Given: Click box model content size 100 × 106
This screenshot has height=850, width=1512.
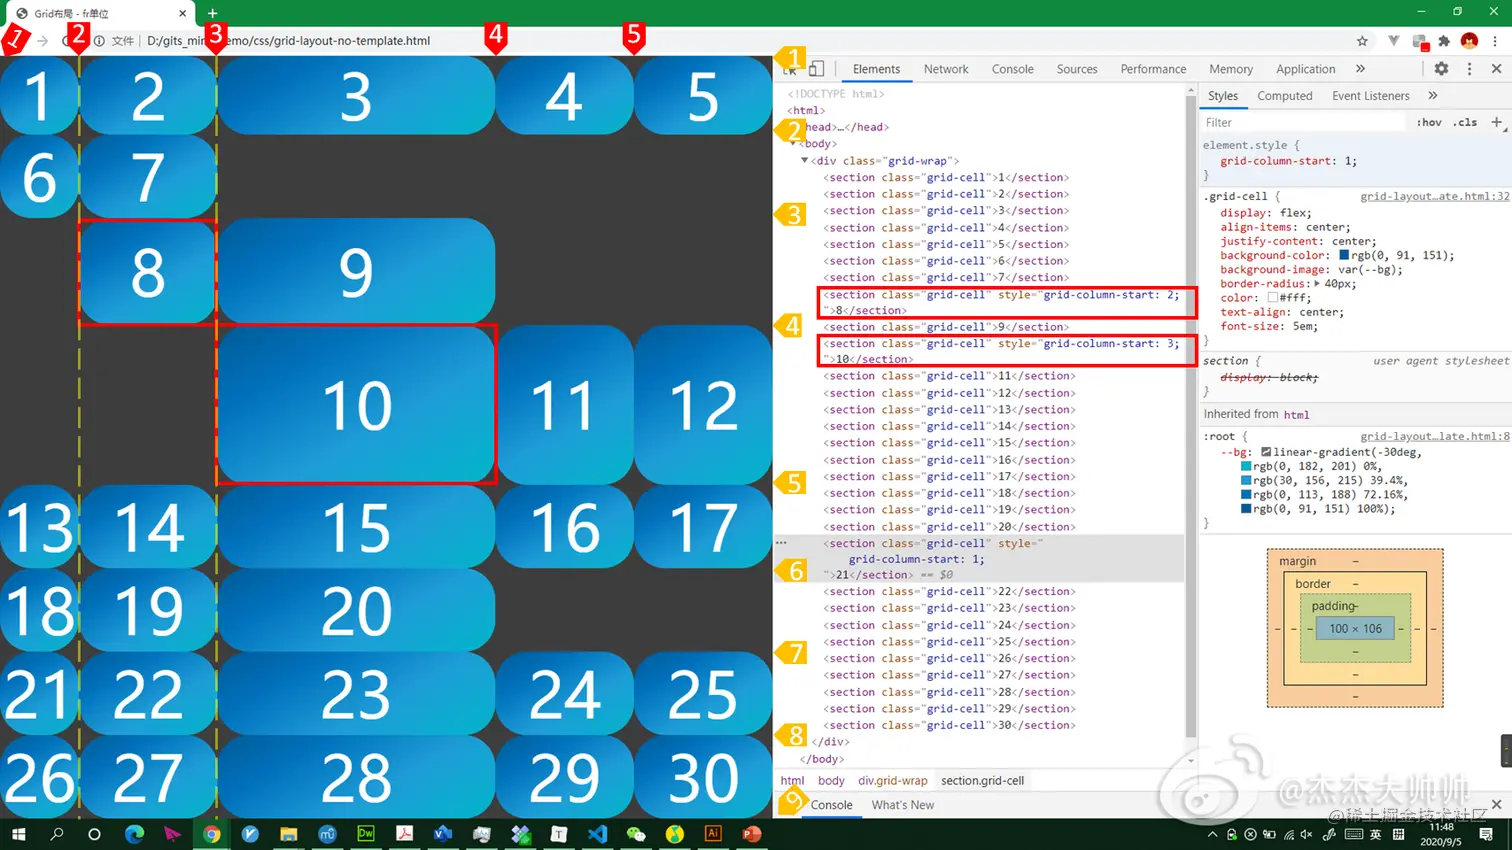Looking at the screenshot, I should (x=1355, y=628).
